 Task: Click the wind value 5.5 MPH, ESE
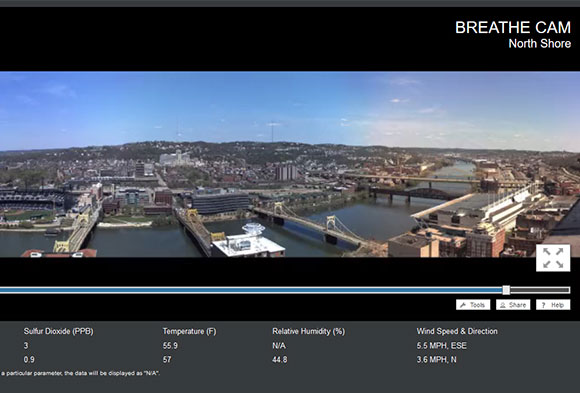(442, 346)
